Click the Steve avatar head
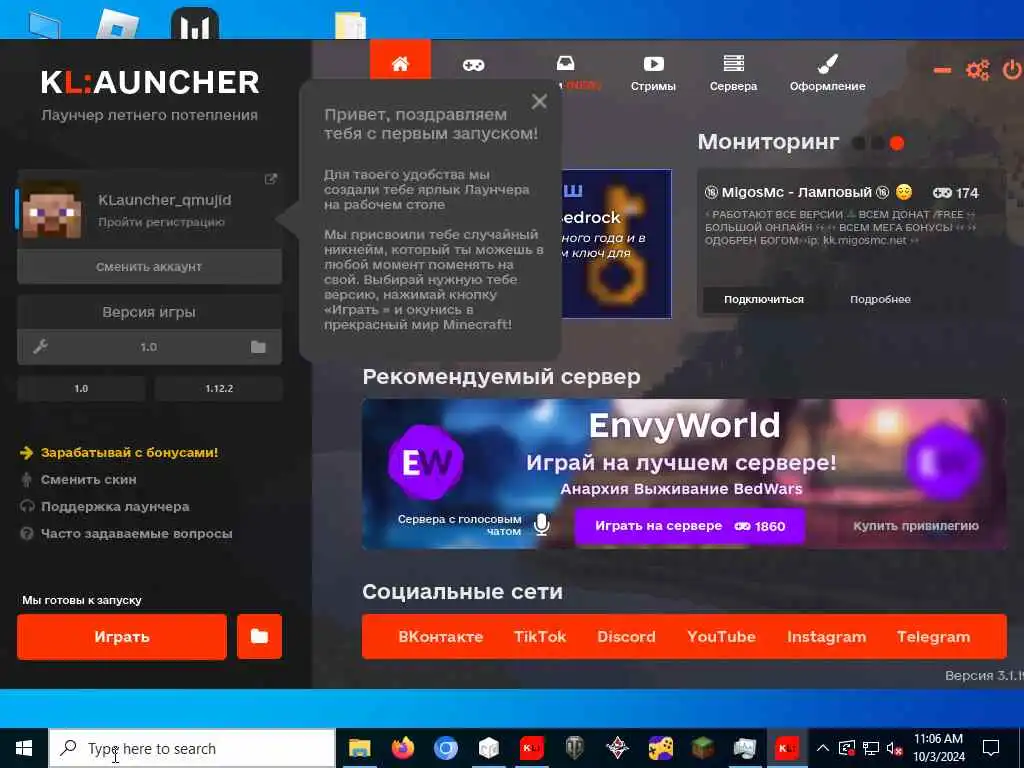 click(x=52, y=210)
